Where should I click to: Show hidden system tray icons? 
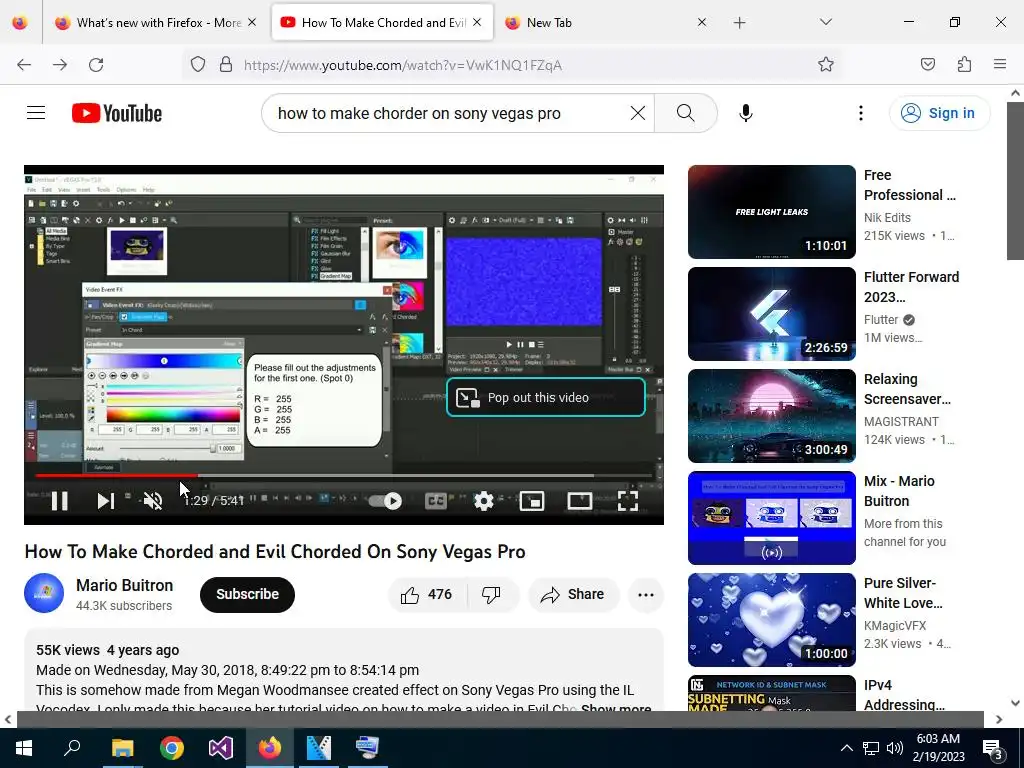point(846,748)
